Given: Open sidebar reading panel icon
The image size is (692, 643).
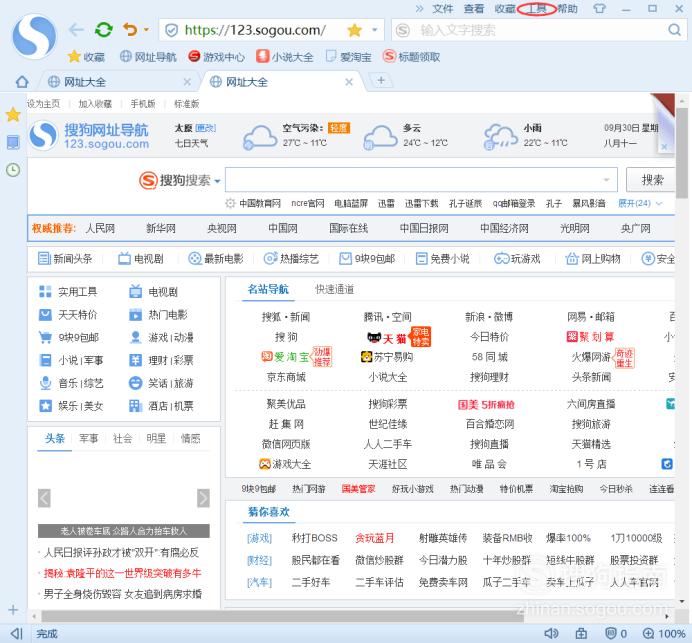Looking at the screenshot, I should pos(13,142).
